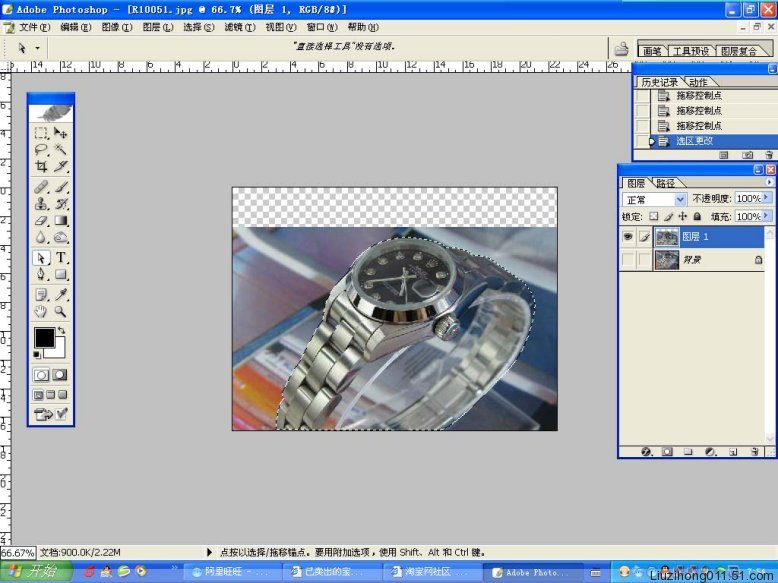Switch to the 动作 tab
The width and height of the screenshot is (778, 583).
698,82
